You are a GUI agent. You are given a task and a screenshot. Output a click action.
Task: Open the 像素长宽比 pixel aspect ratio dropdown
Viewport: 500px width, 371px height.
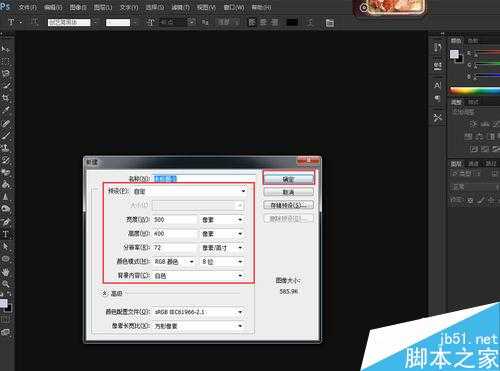pos(199,326)
